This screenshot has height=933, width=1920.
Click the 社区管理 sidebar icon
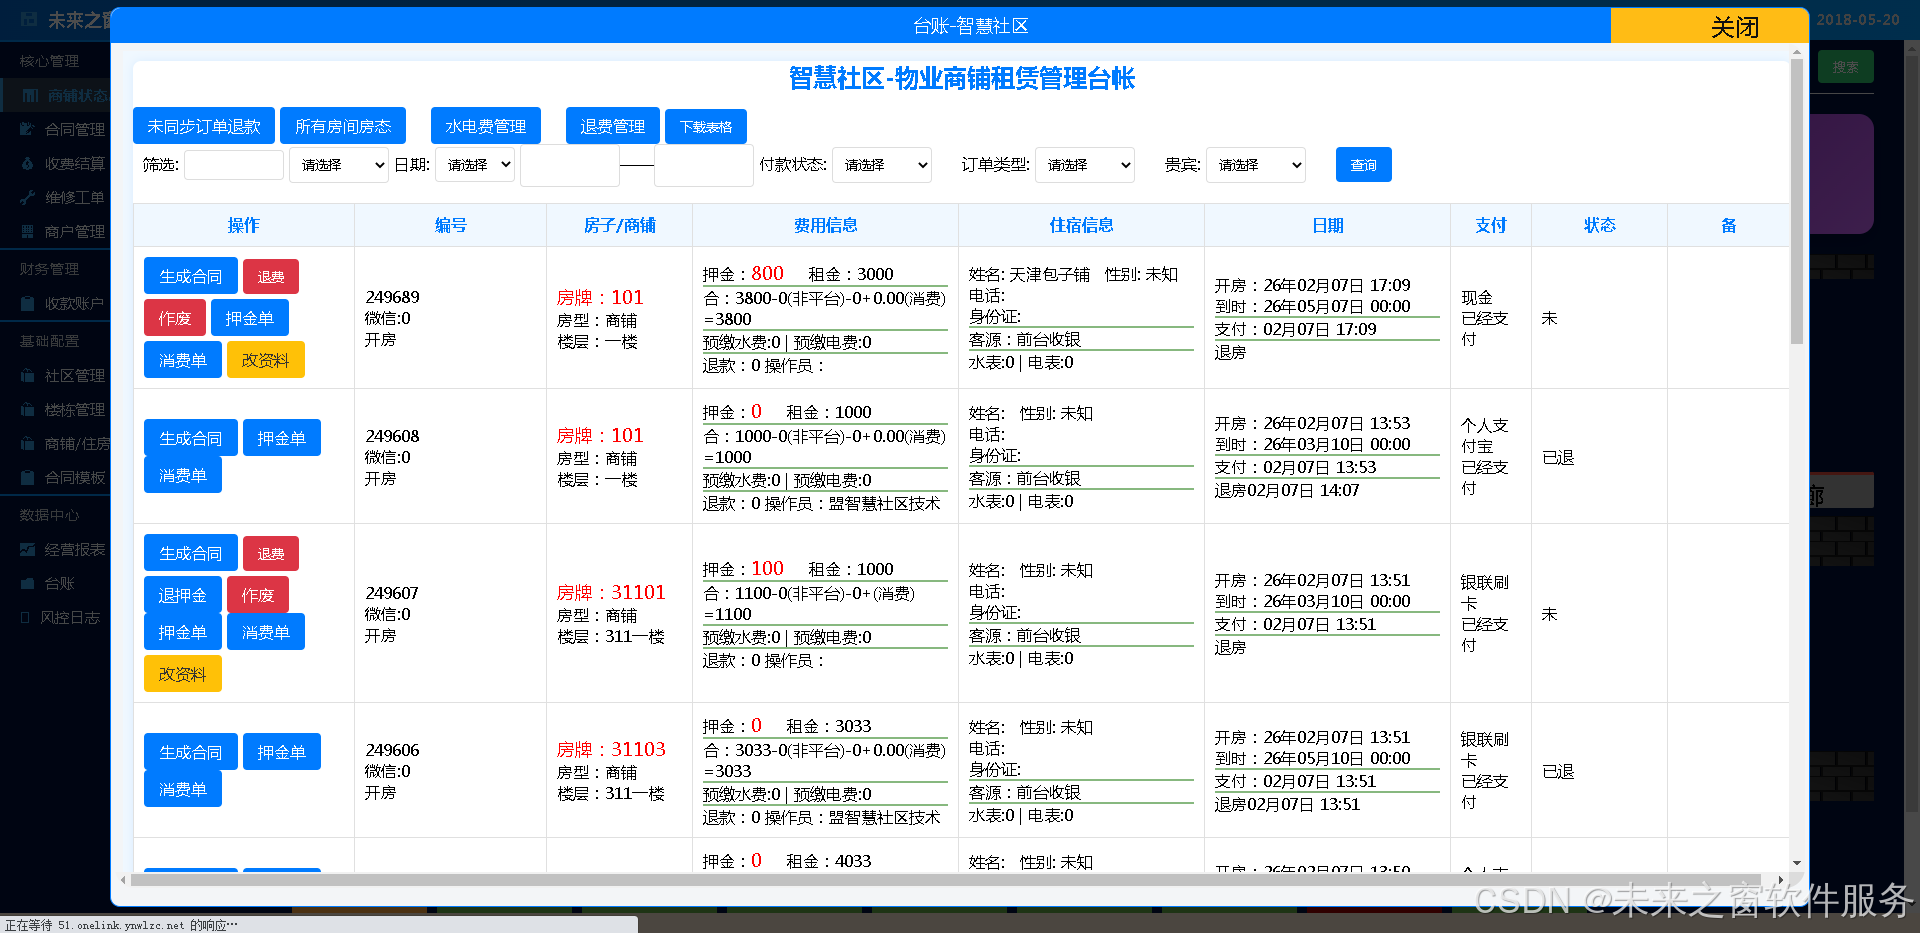(x=28, y=375)
